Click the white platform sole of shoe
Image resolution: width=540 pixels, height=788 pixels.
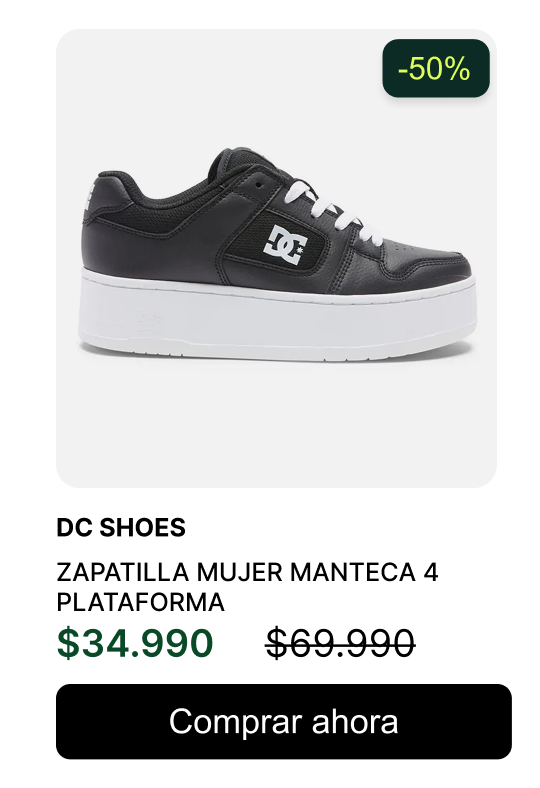coord(277,316)
